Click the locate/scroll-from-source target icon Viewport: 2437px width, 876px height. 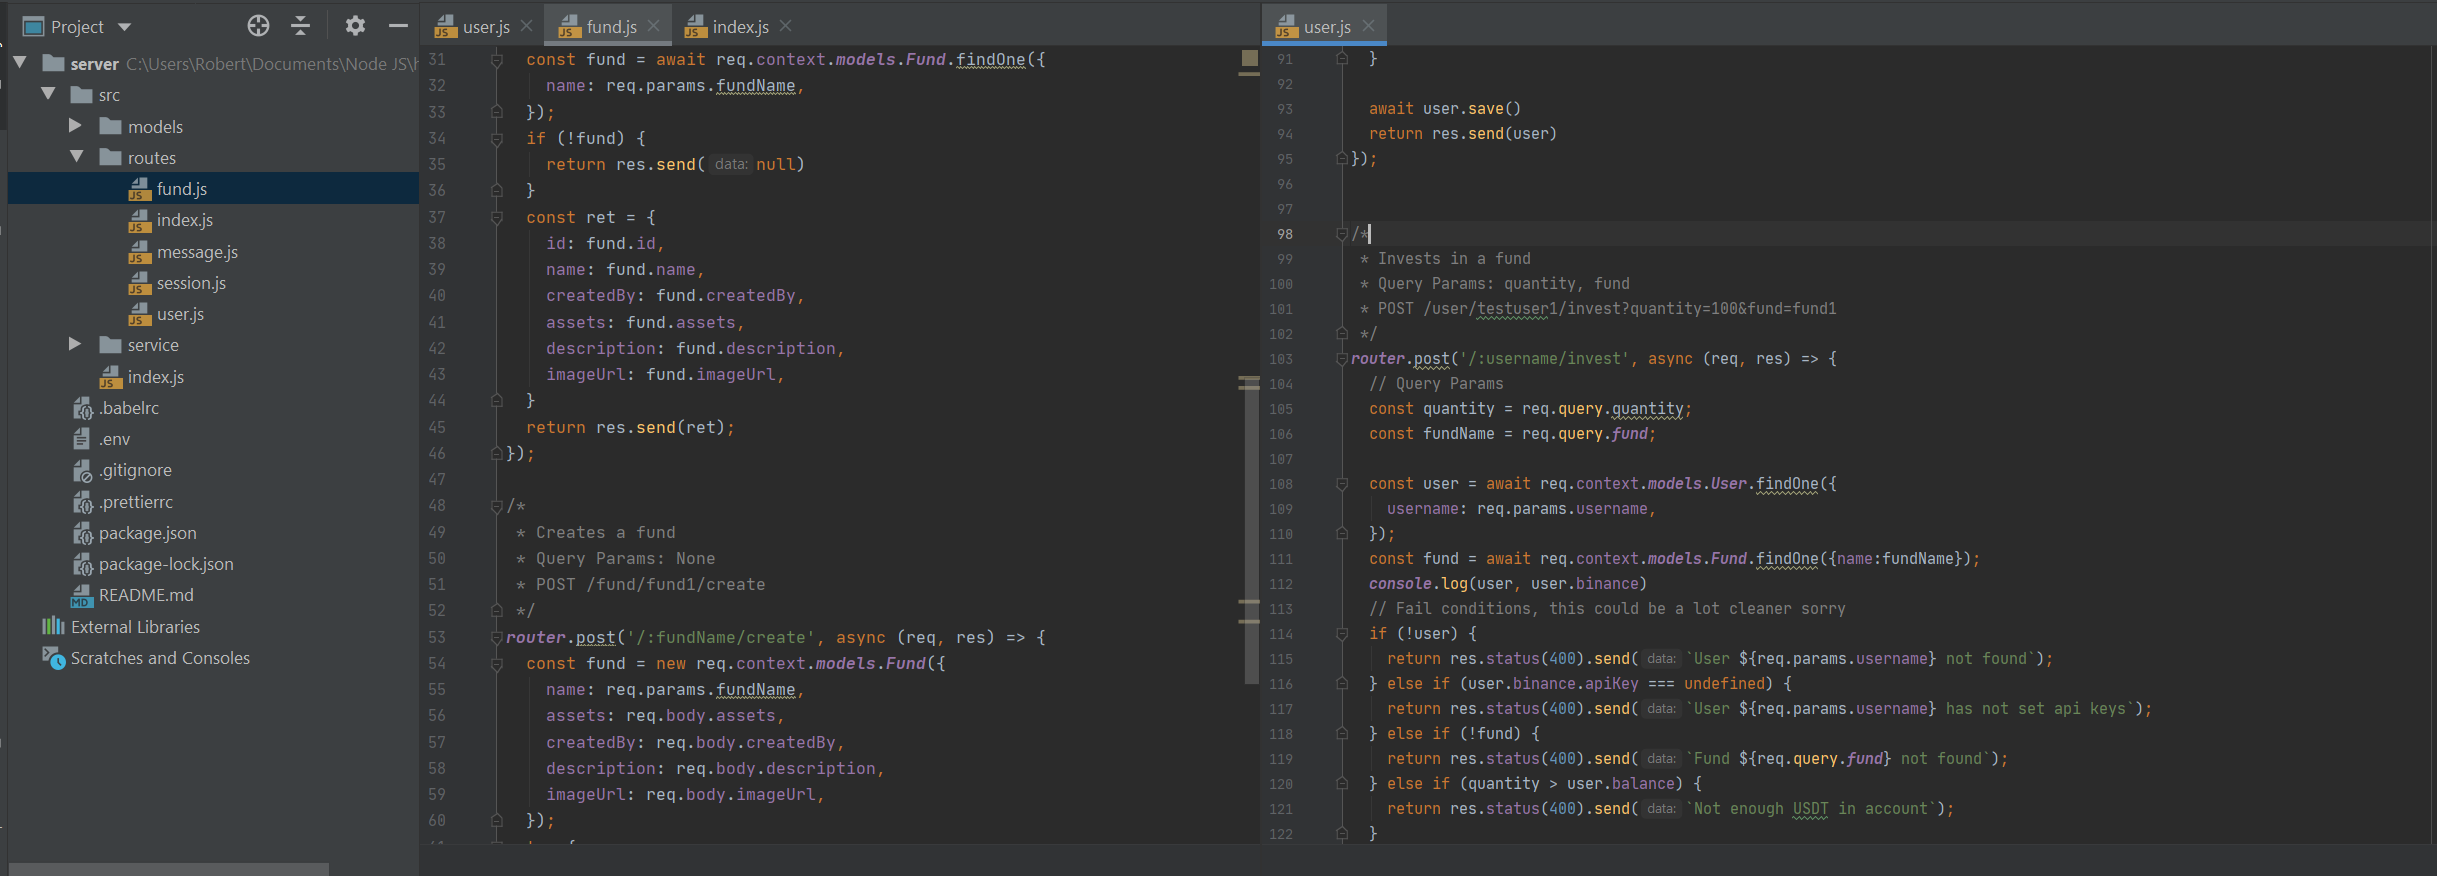[258, 26]
